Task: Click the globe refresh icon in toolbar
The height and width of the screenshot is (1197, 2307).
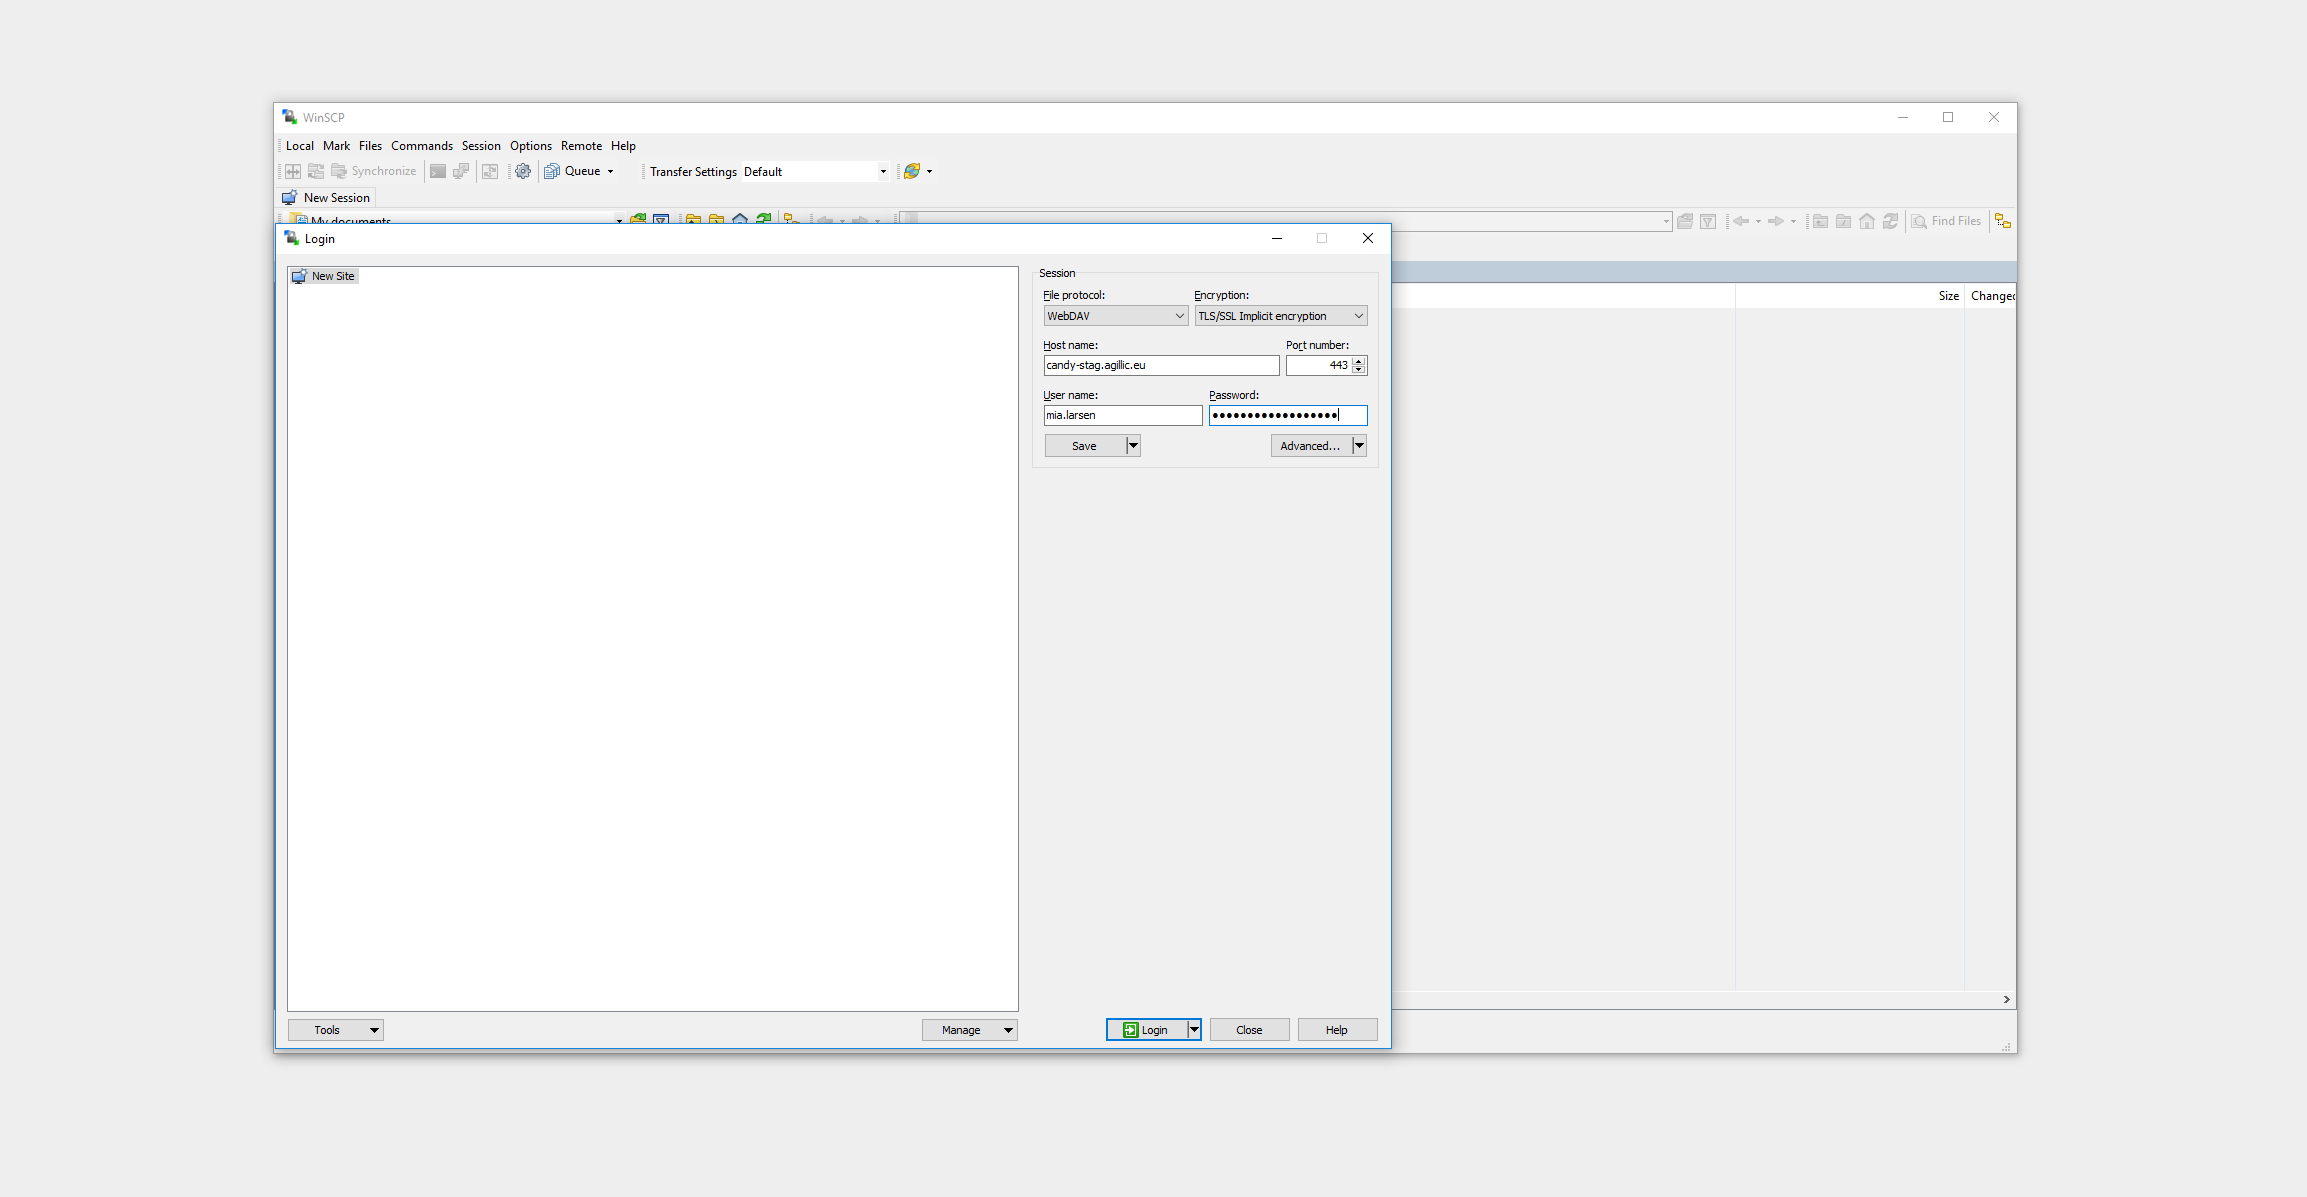Action: point(912,171)
